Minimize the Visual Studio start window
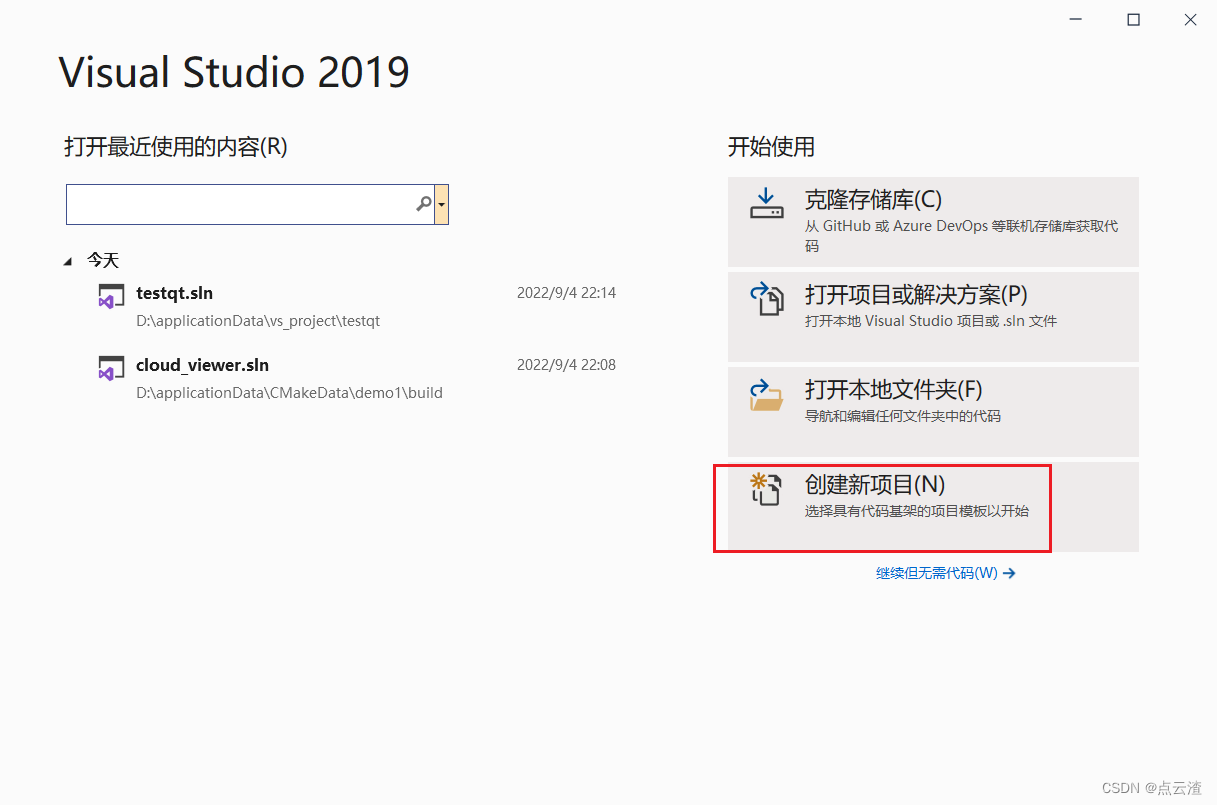The image size is (1217, 805). (1075, 19)
